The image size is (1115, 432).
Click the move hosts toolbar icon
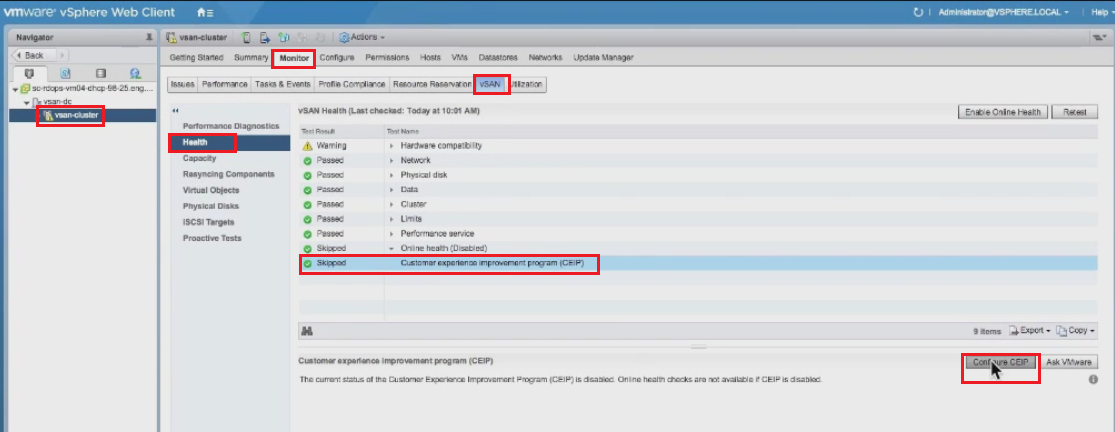pyautogui.click(x=265, y=37)
